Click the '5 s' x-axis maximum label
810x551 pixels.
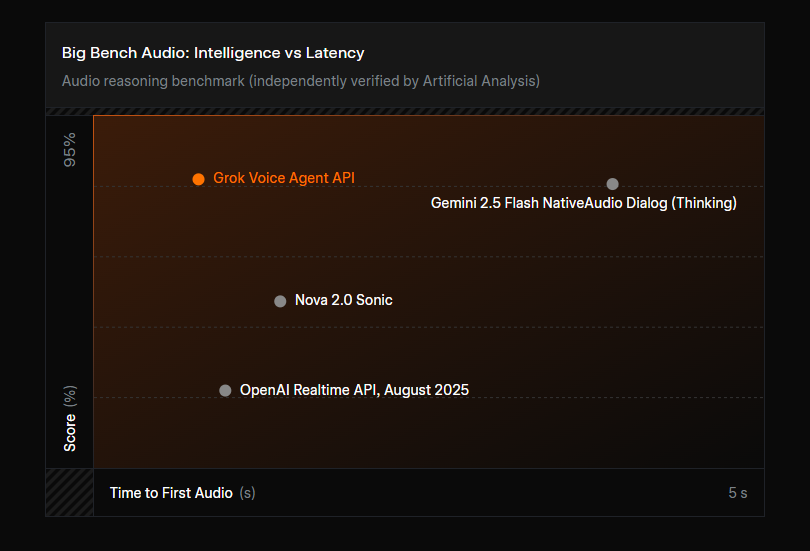(x=737, y=493)
